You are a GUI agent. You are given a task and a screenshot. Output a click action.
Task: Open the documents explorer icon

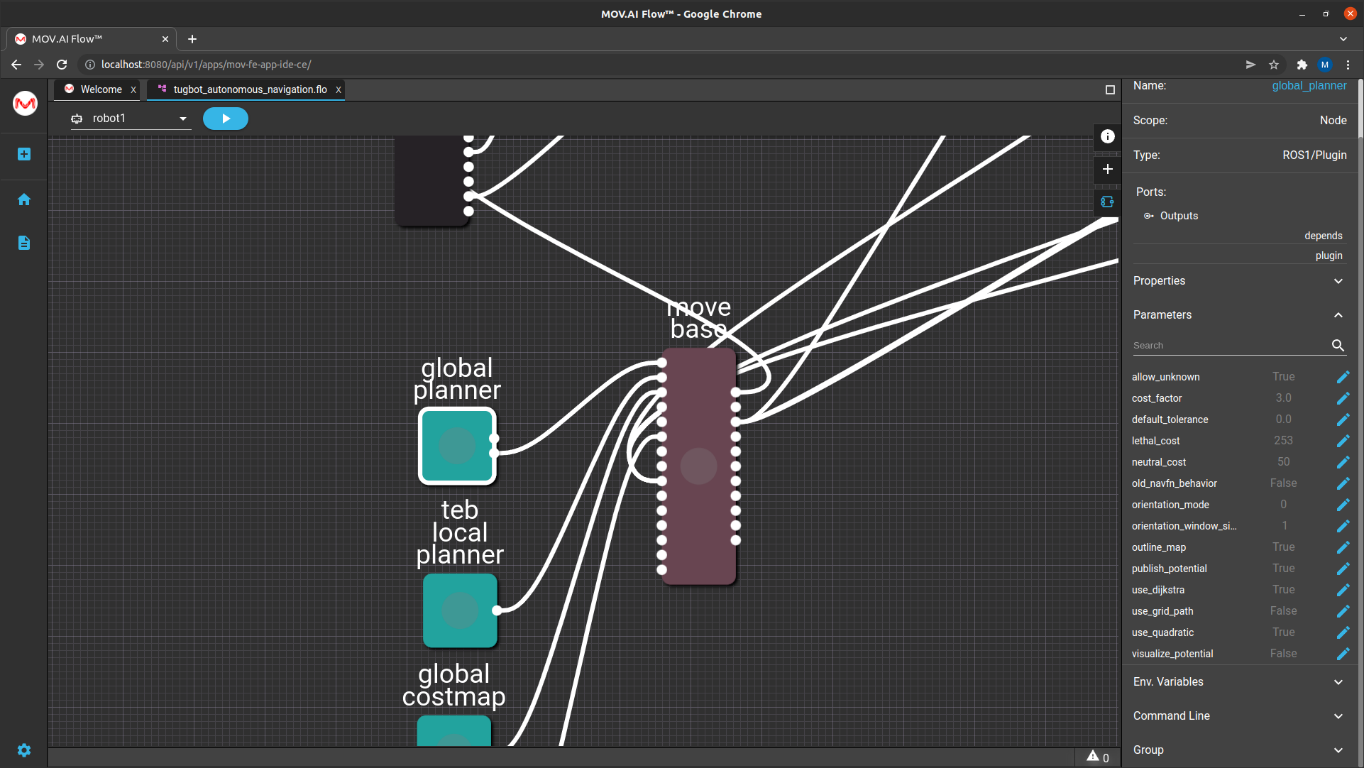click(x=24, y=243)
